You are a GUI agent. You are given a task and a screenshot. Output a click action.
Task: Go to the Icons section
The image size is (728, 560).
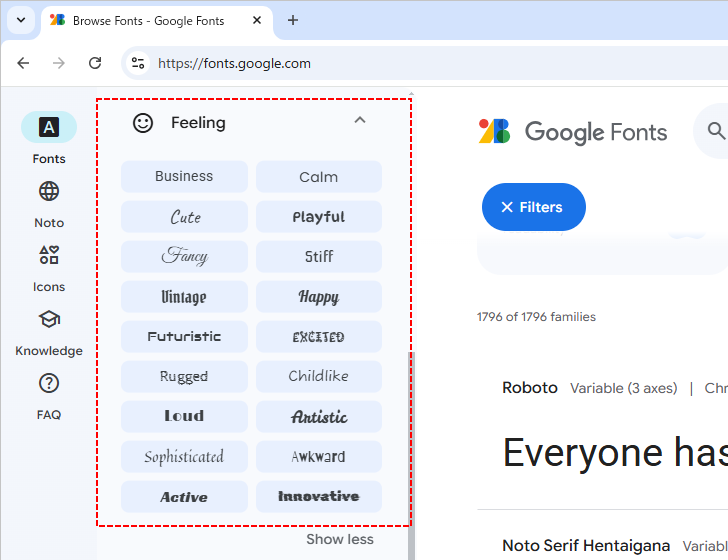(x=48, y=256)
